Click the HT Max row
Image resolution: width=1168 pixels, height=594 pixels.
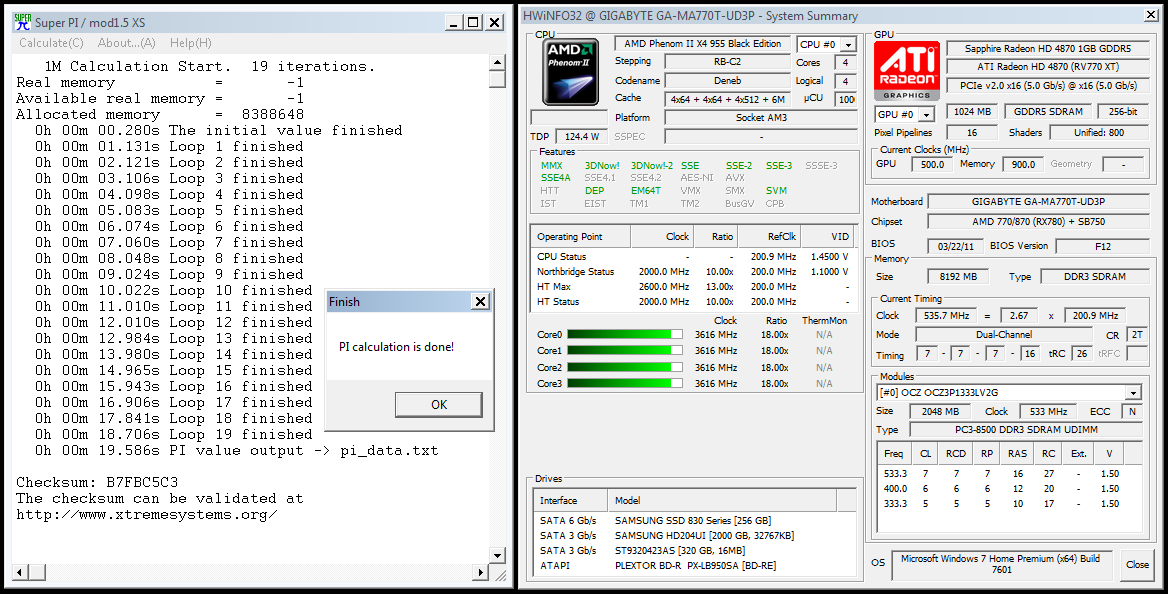tap(692, 287)
